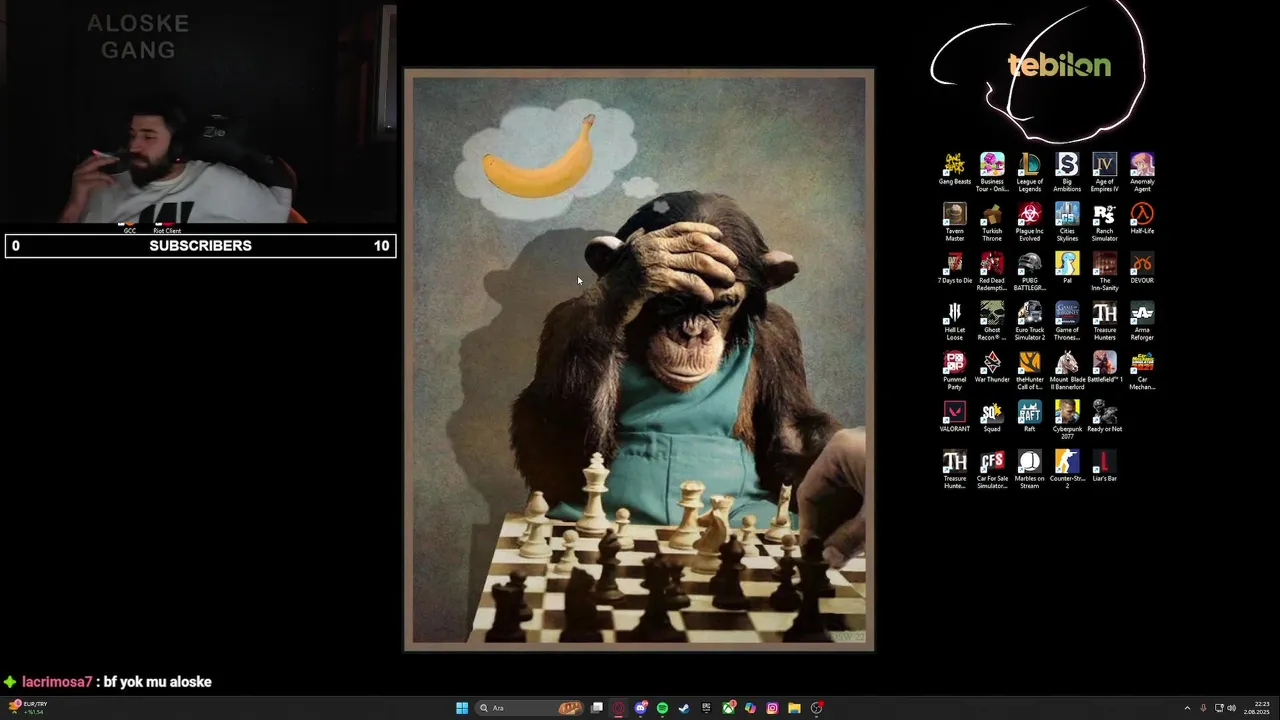Click the chimpanzee chess wallpaper image
This screenshot has width=1280, height=720.
[x=639, y=360]
